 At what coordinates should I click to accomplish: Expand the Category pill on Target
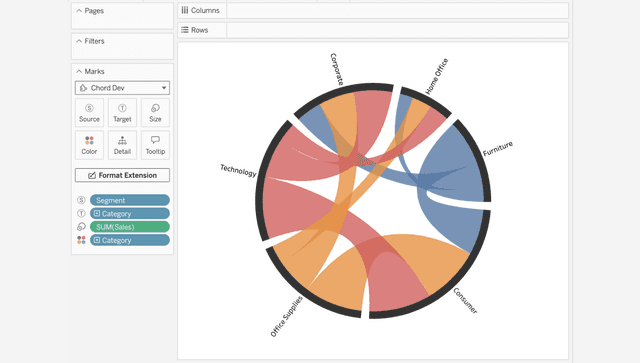click(97, 214)
